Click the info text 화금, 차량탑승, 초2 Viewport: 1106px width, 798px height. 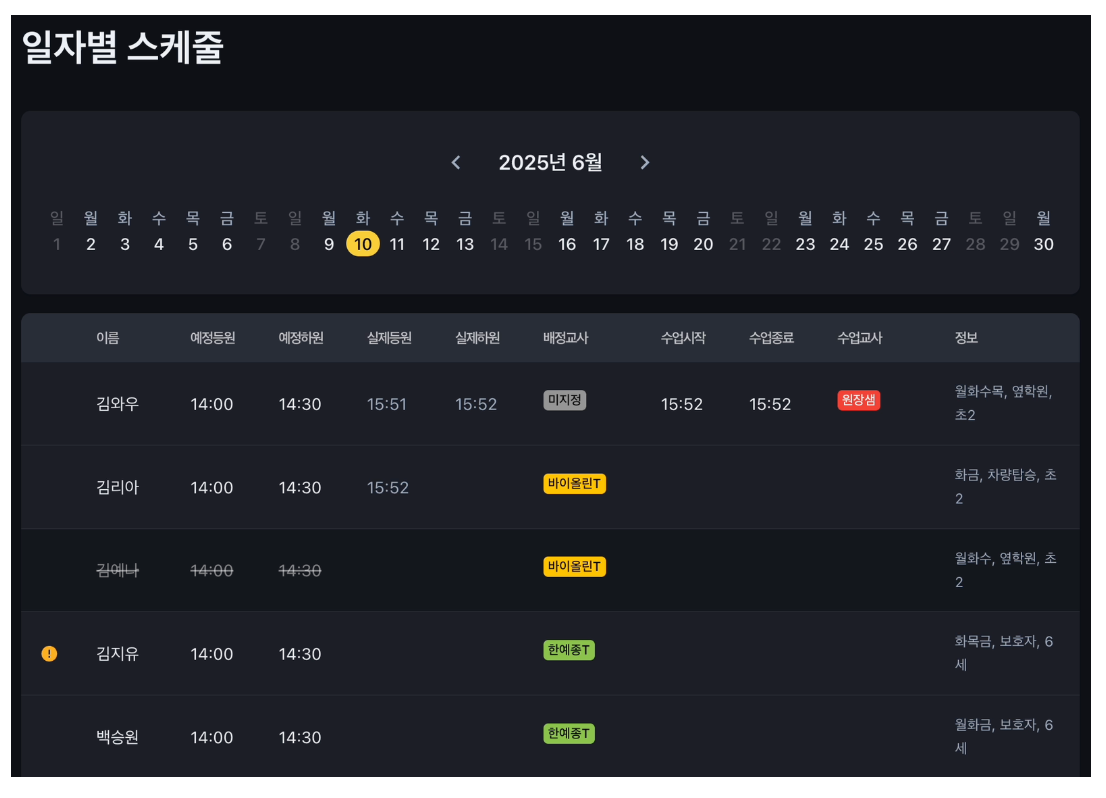click(x=1006, y=487)
